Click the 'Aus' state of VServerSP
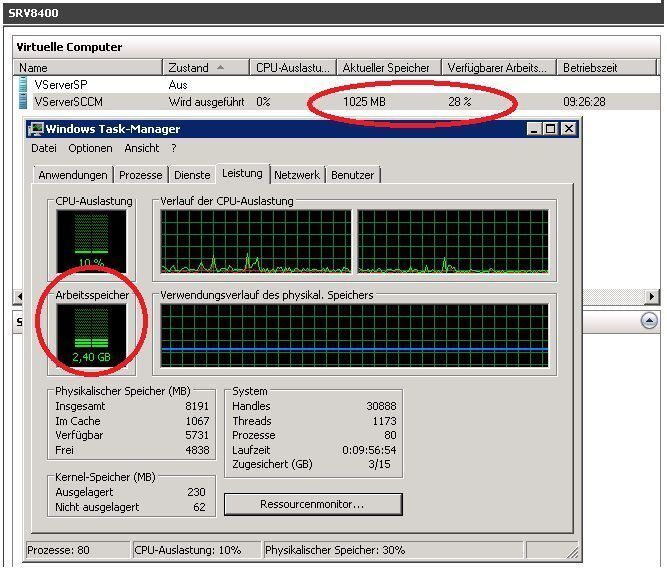The image size is (667, 584). 178,85
